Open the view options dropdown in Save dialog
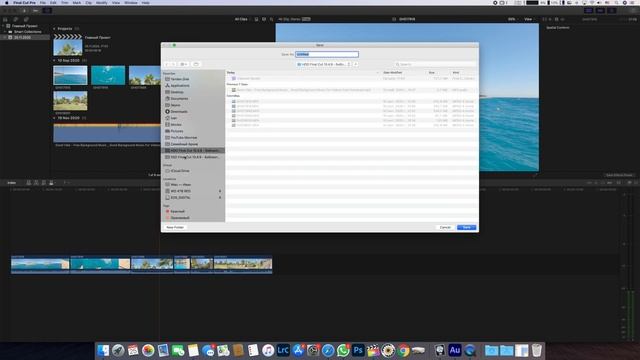The height and width of the screenshot is (360, 640). click(184, 64)
